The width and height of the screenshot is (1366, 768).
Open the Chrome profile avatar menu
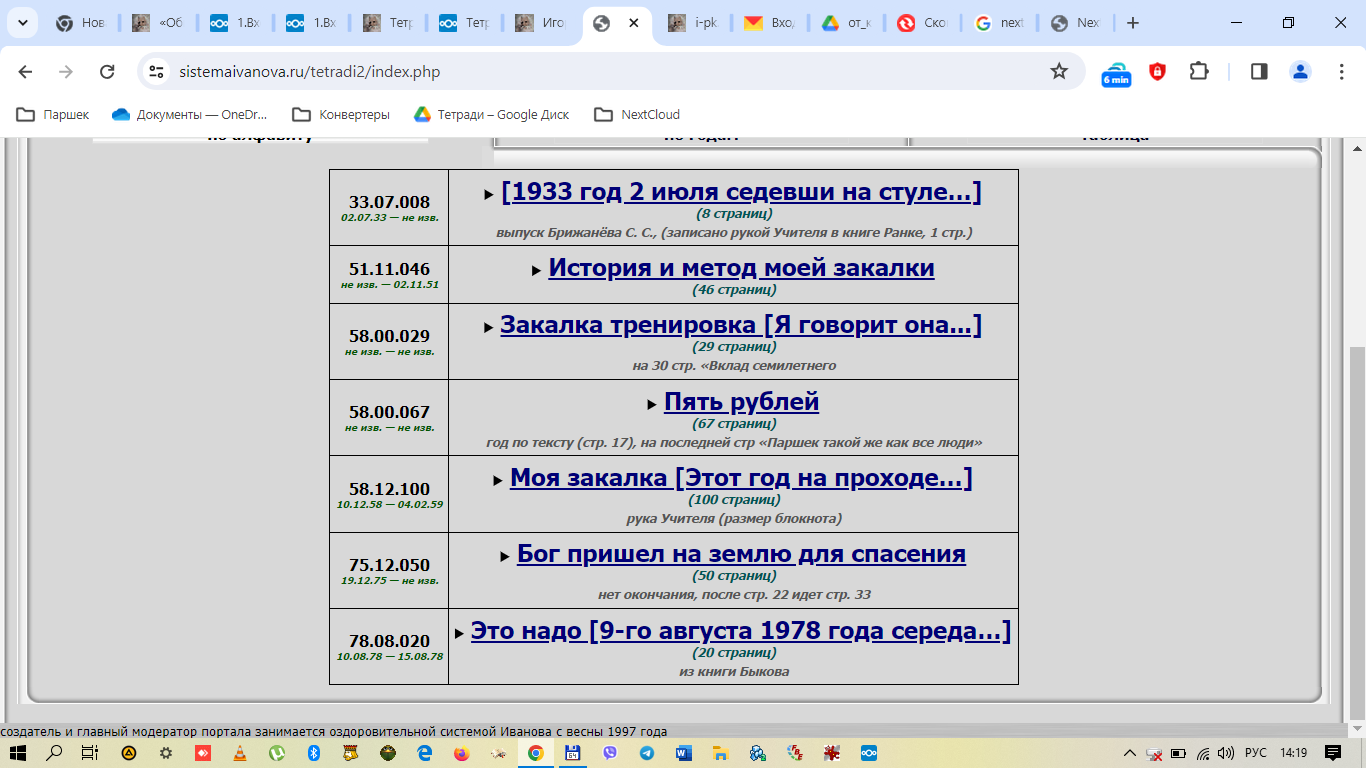click(x=1300, y=71)
